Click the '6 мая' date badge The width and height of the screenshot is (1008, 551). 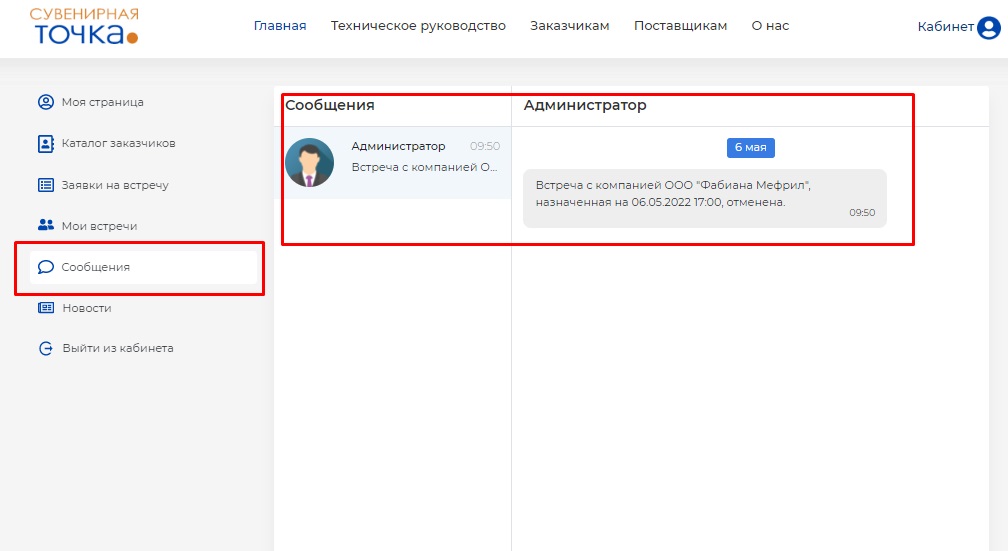(750, 148)
